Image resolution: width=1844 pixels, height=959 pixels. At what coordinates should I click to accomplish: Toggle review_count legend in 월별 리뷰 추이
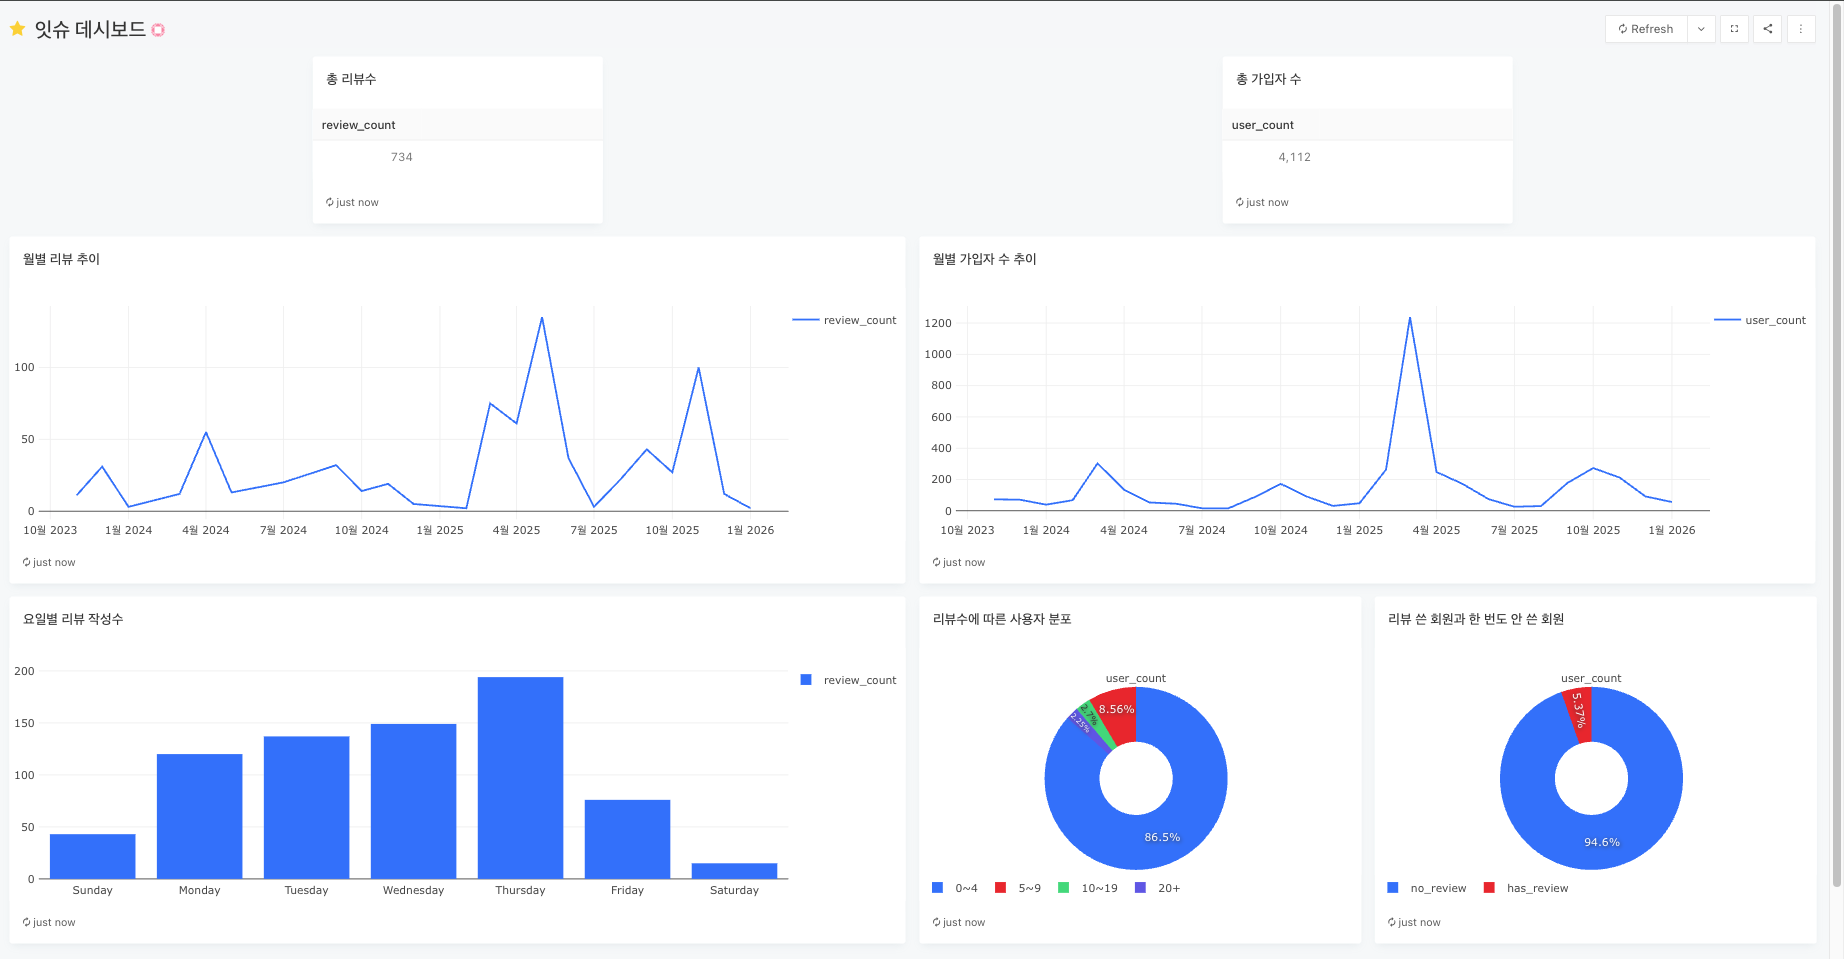[845, 320]
